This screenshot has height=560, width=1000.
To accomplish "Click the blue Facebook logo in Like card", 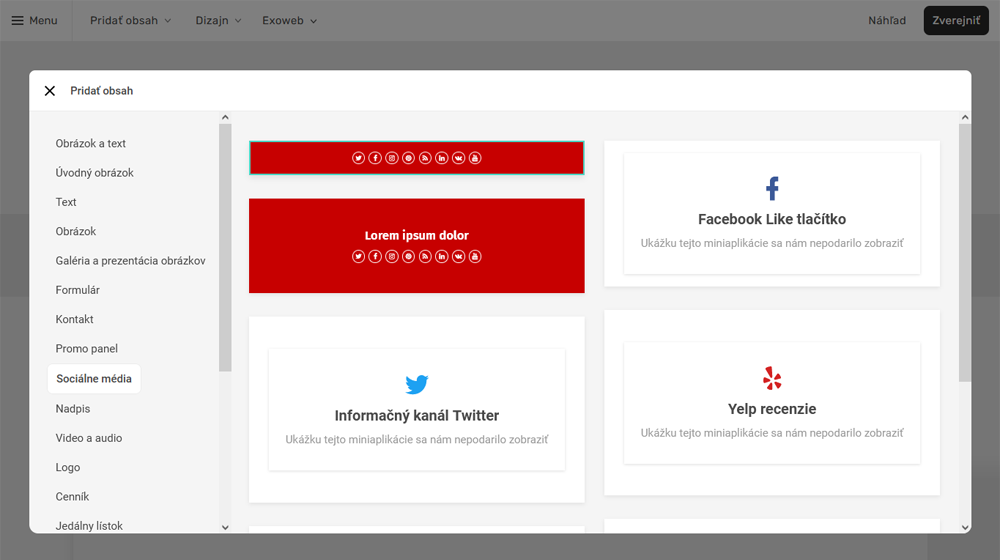I will pyautogui.click(x=772, y=188).
